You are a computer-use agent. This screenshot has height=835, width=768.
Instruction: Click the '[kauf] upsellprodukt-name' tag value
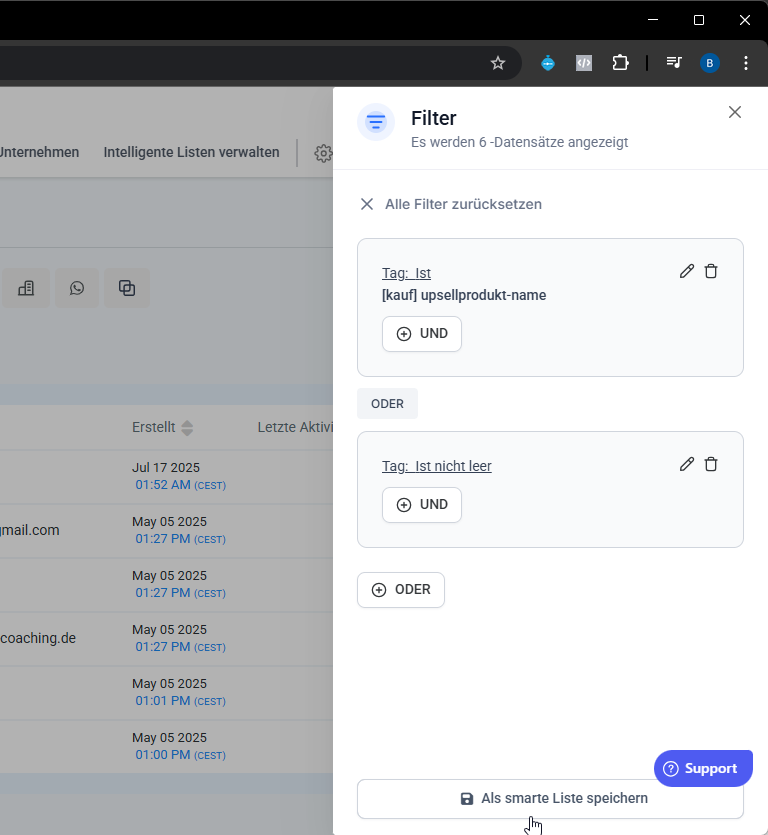[464, 296]
